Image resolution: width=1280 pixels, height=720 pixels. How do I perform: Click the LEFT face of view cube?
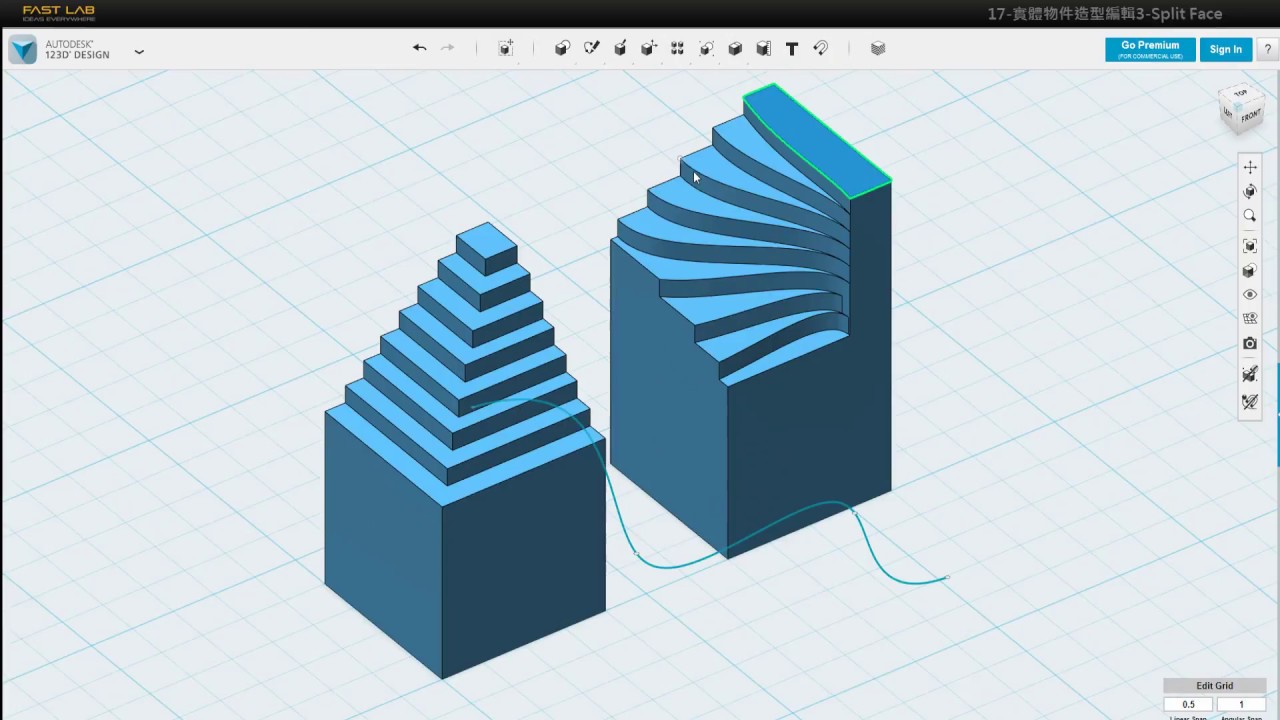pos(1229,114)
